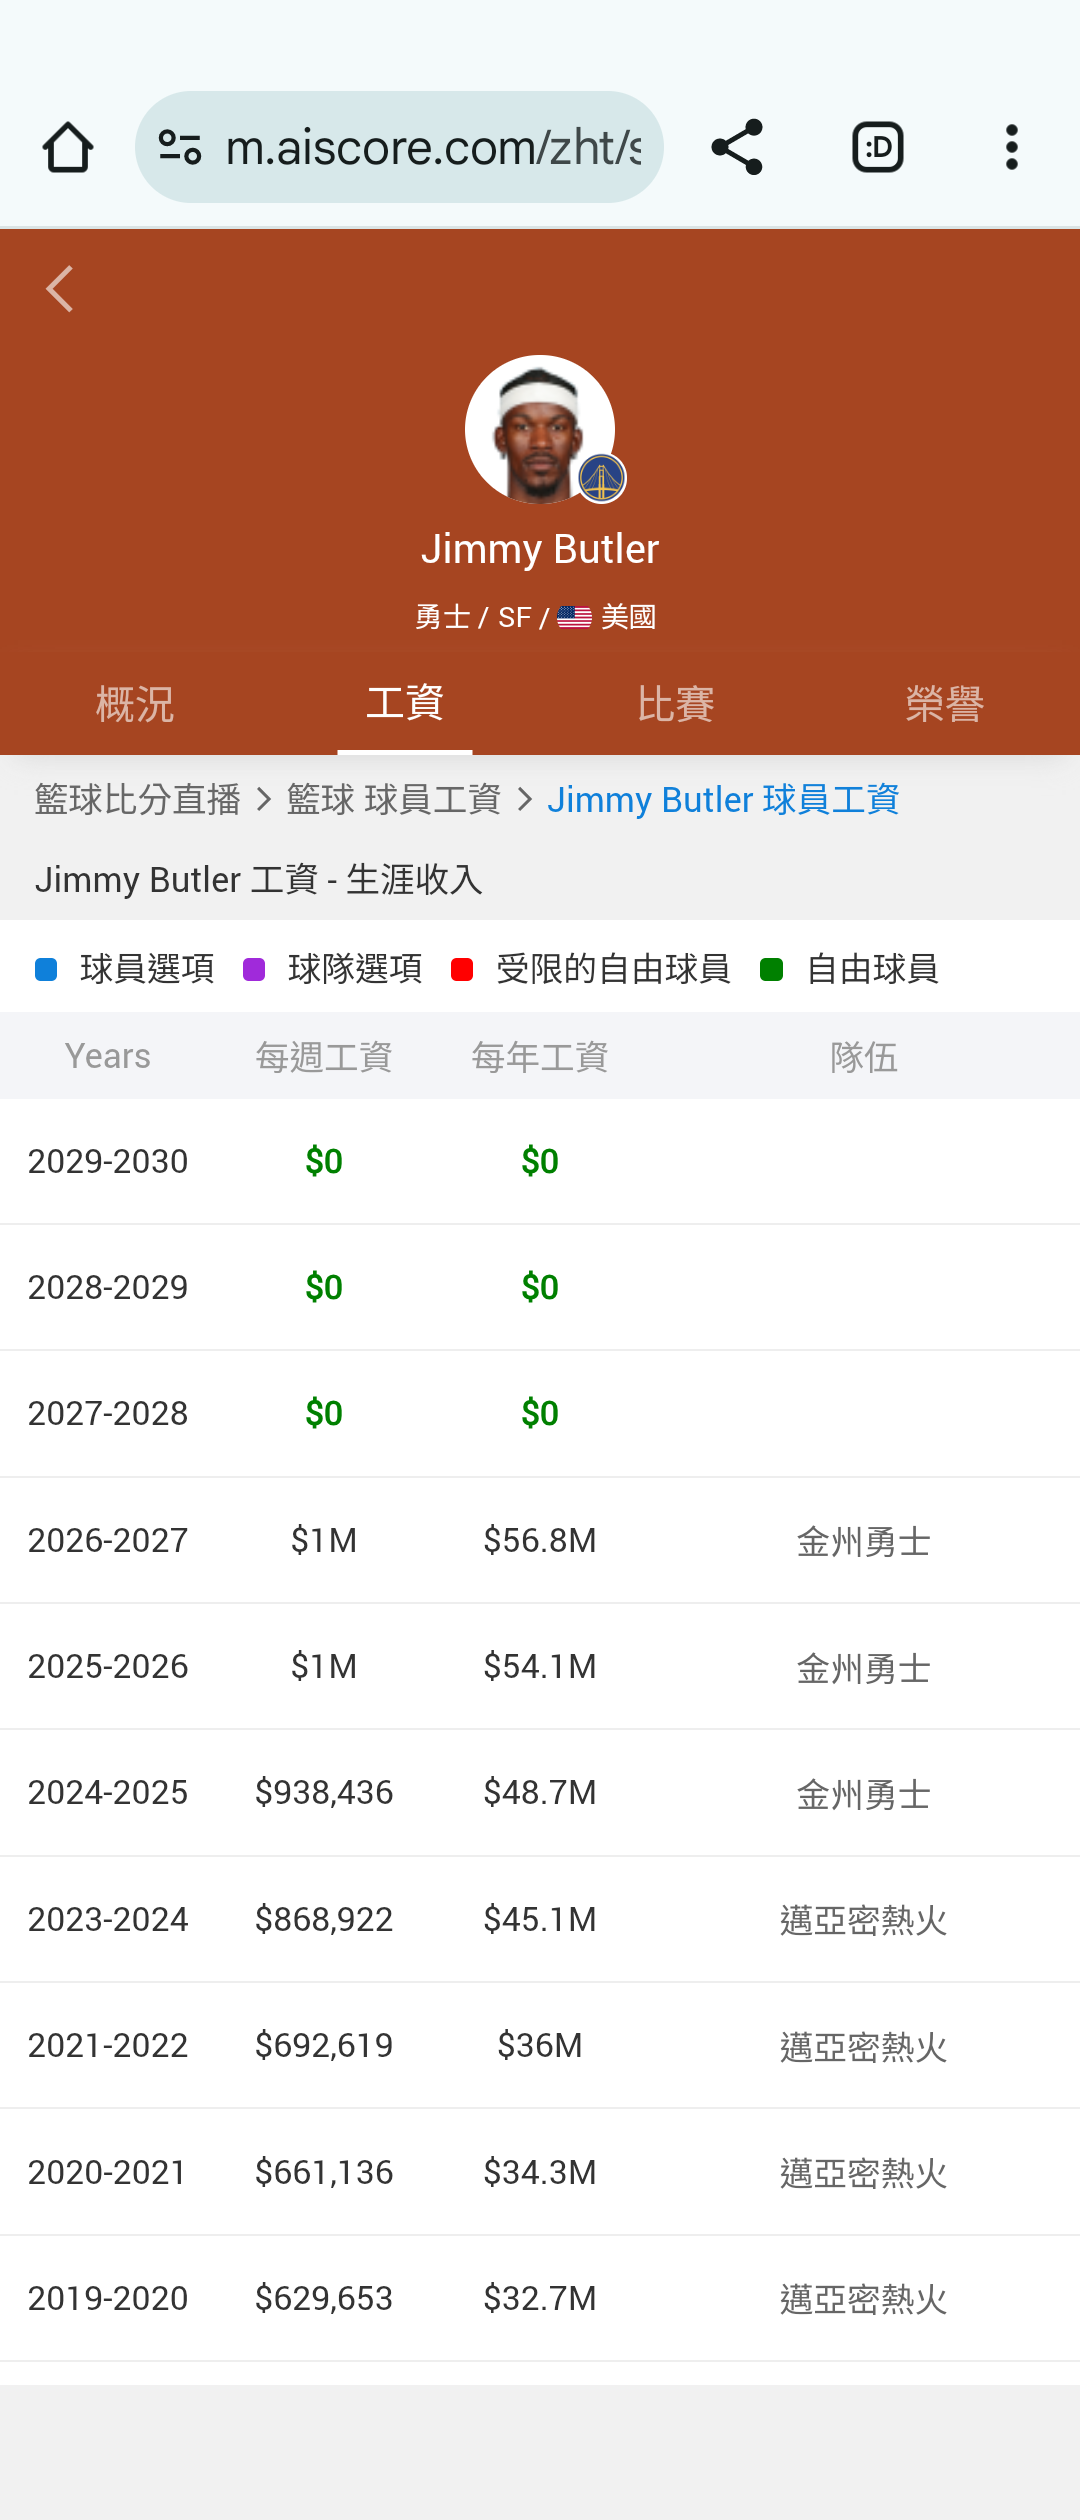
Task: Open 金州勇士 team in 2025-2026 row
Action: (864, 1667)
